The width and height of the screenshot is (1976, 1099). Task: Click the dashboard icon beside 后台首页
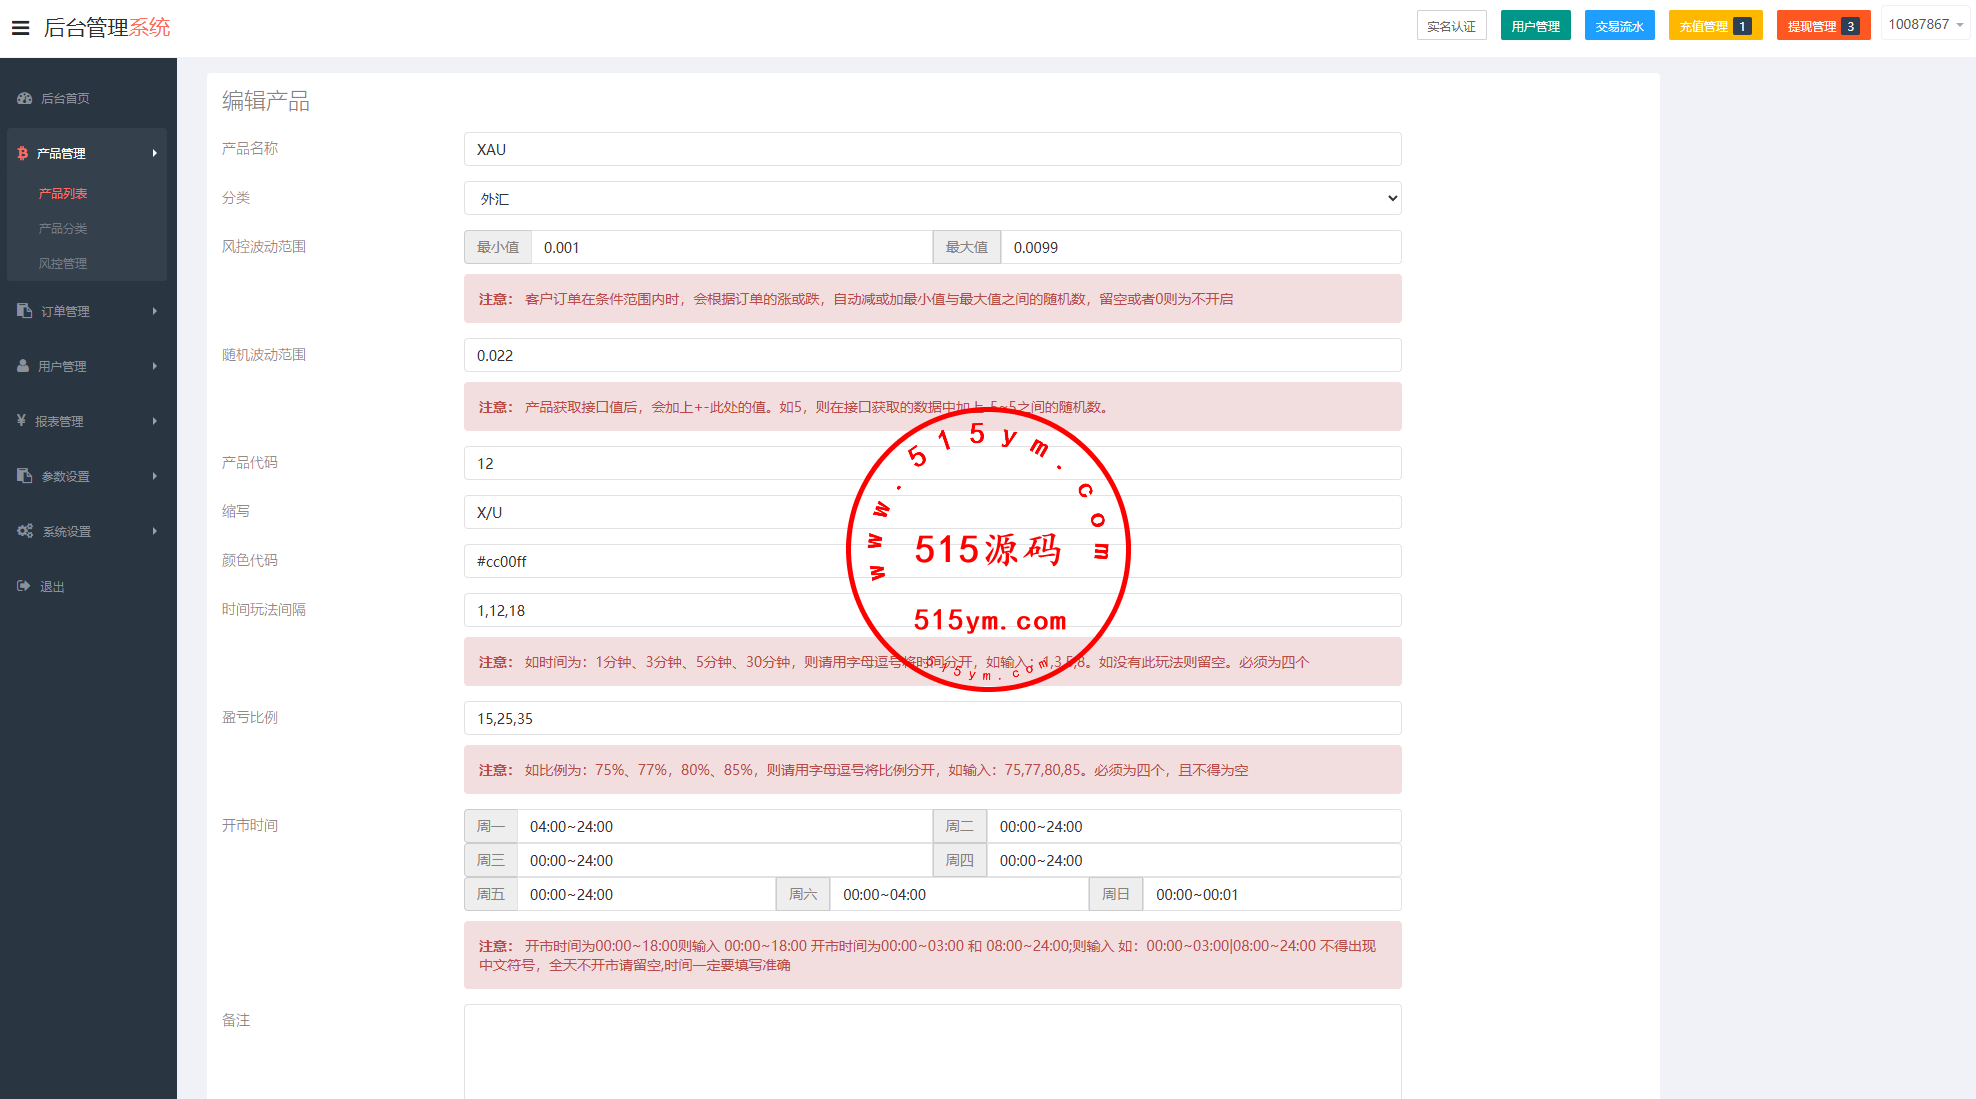coord(25,98)
